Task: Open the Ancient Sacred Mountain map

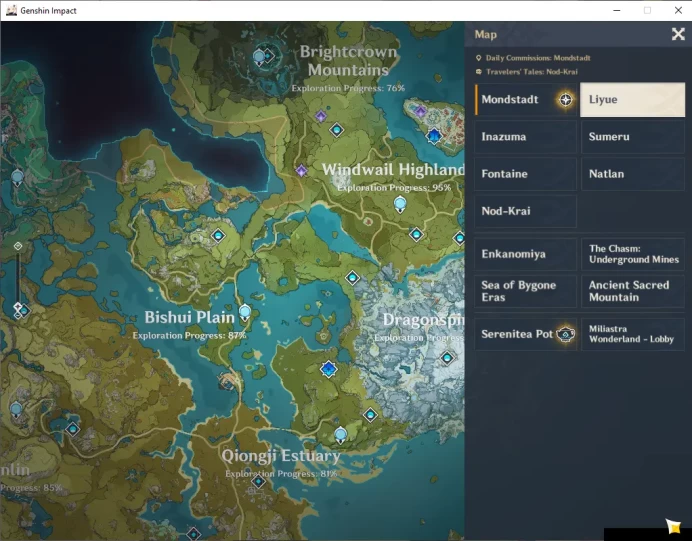Action: 632,291
